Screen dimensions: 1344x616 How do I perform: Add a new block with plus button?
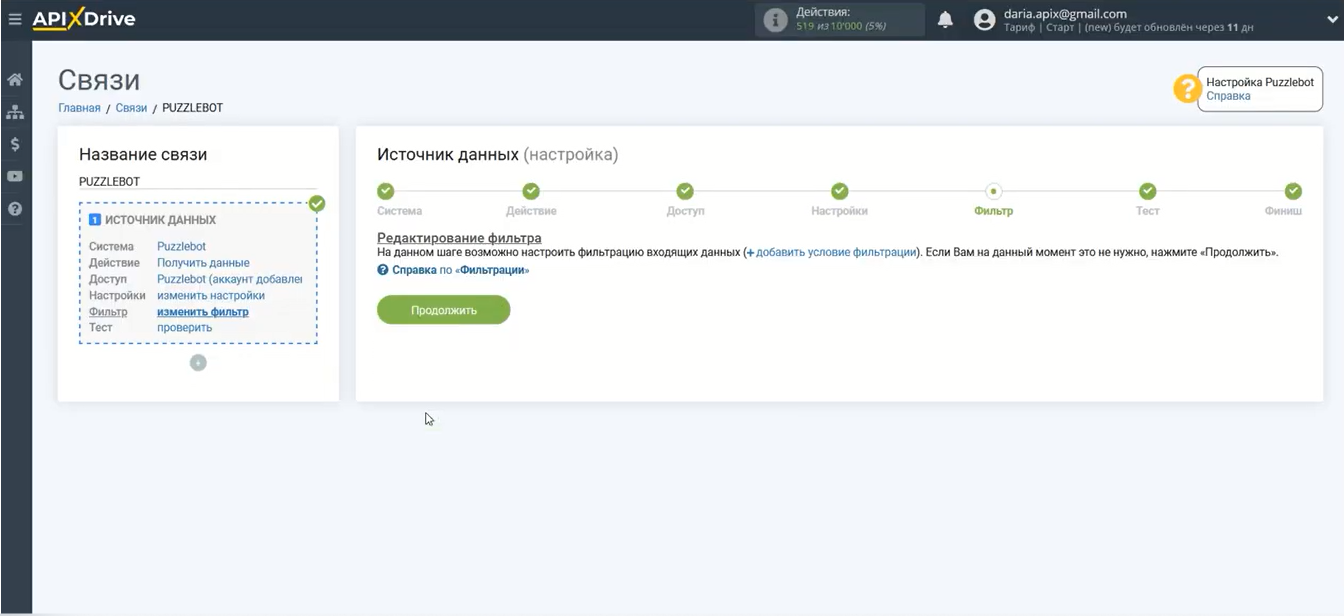coord(198,363)
